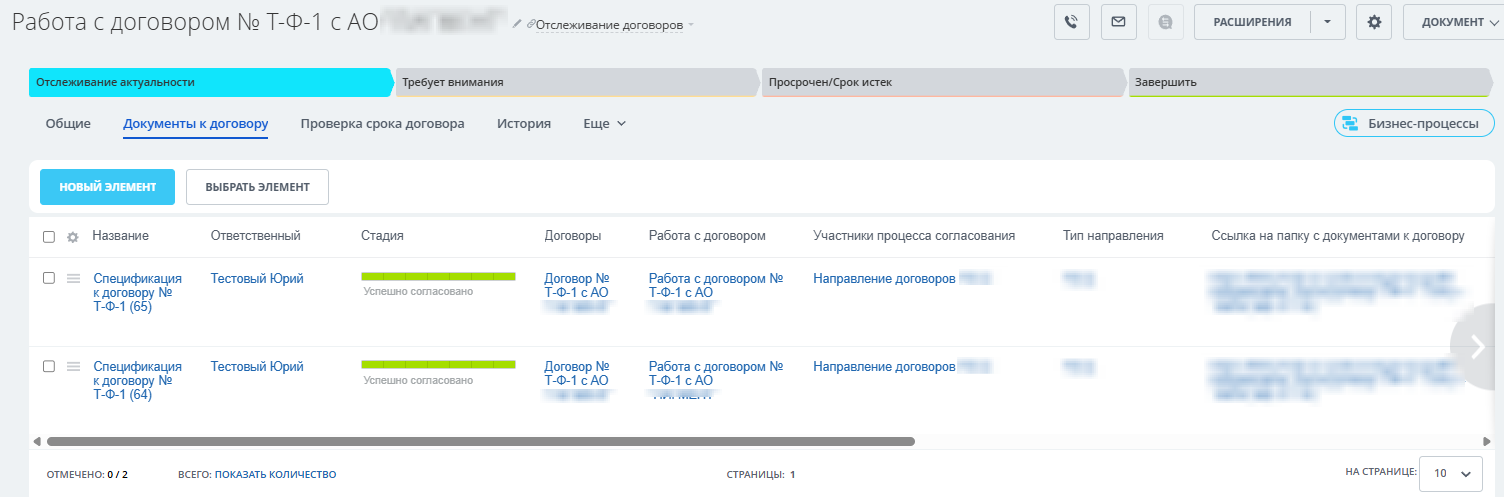Click Успешно согласовано text in row (64)
1504x497 pixels.
pos(418,380)
